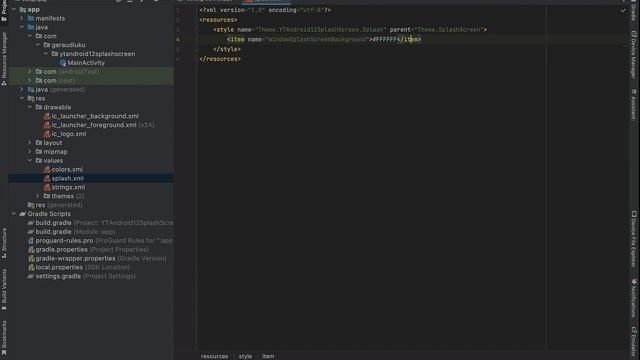This screenshot has height=360, width=640.
Task: Click the settings.gradle file icon
Action: 31,276
